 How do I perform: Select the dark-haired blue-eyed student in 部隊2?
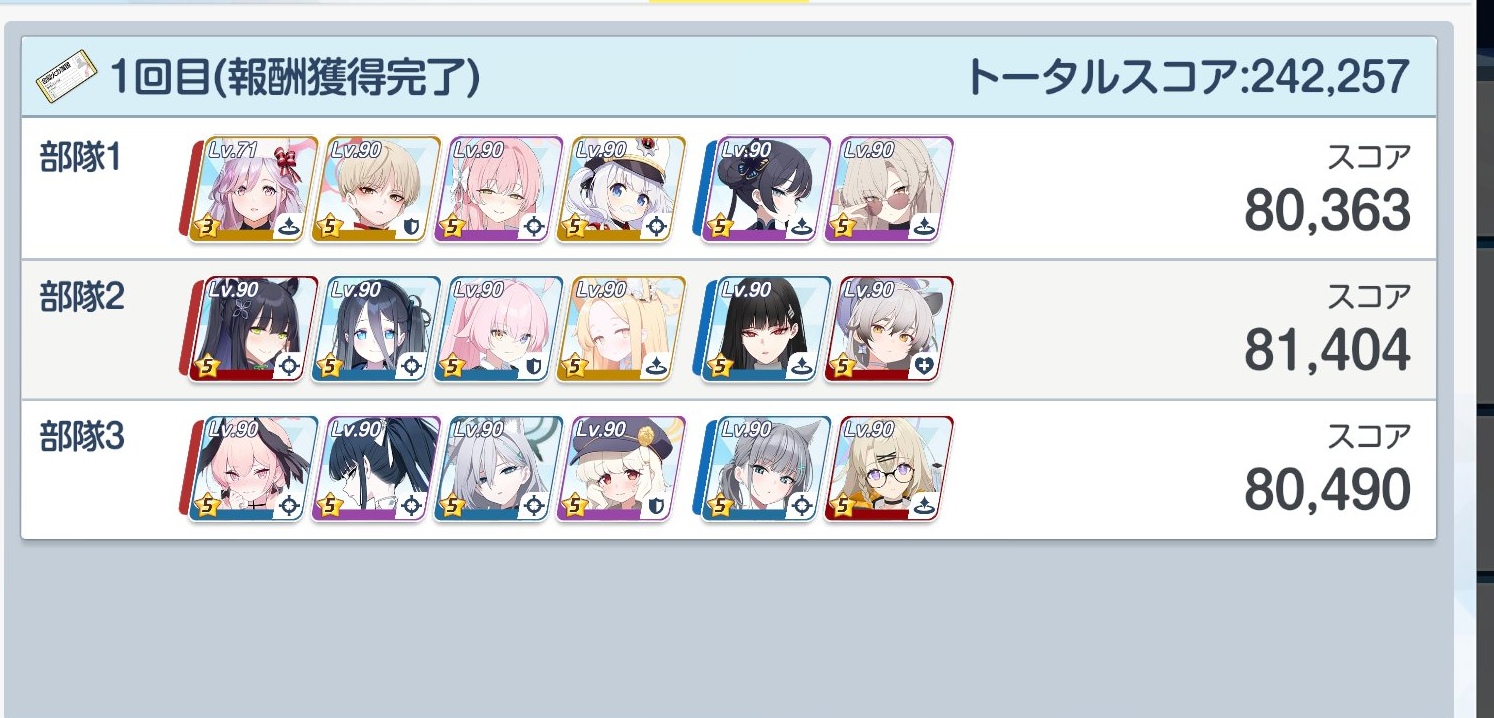click(376, 330)
